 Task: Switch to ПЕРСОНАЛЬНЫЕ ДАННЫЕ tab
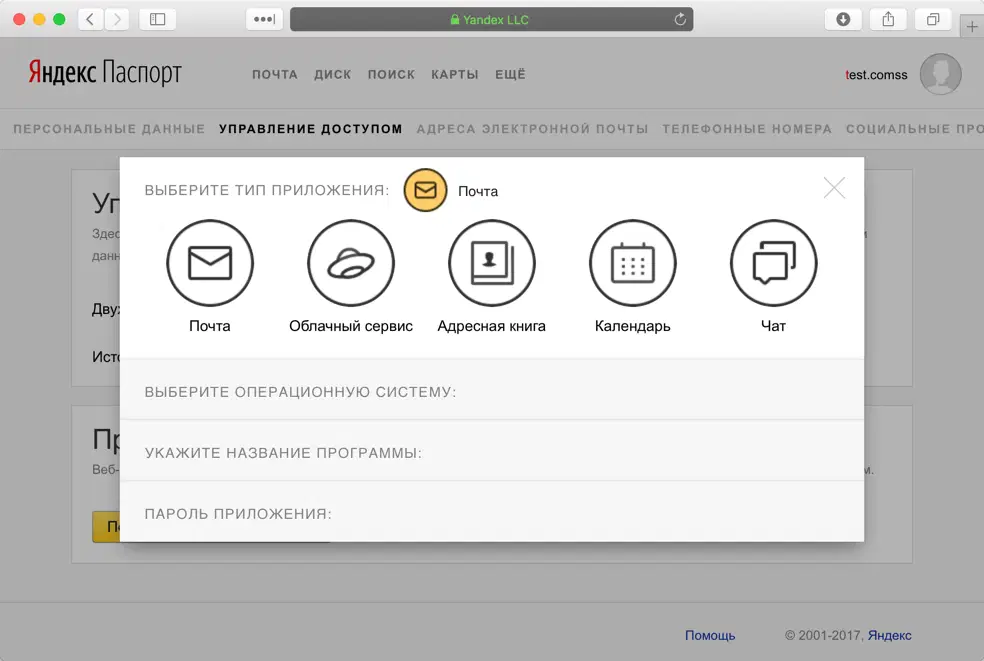[109, 129]
